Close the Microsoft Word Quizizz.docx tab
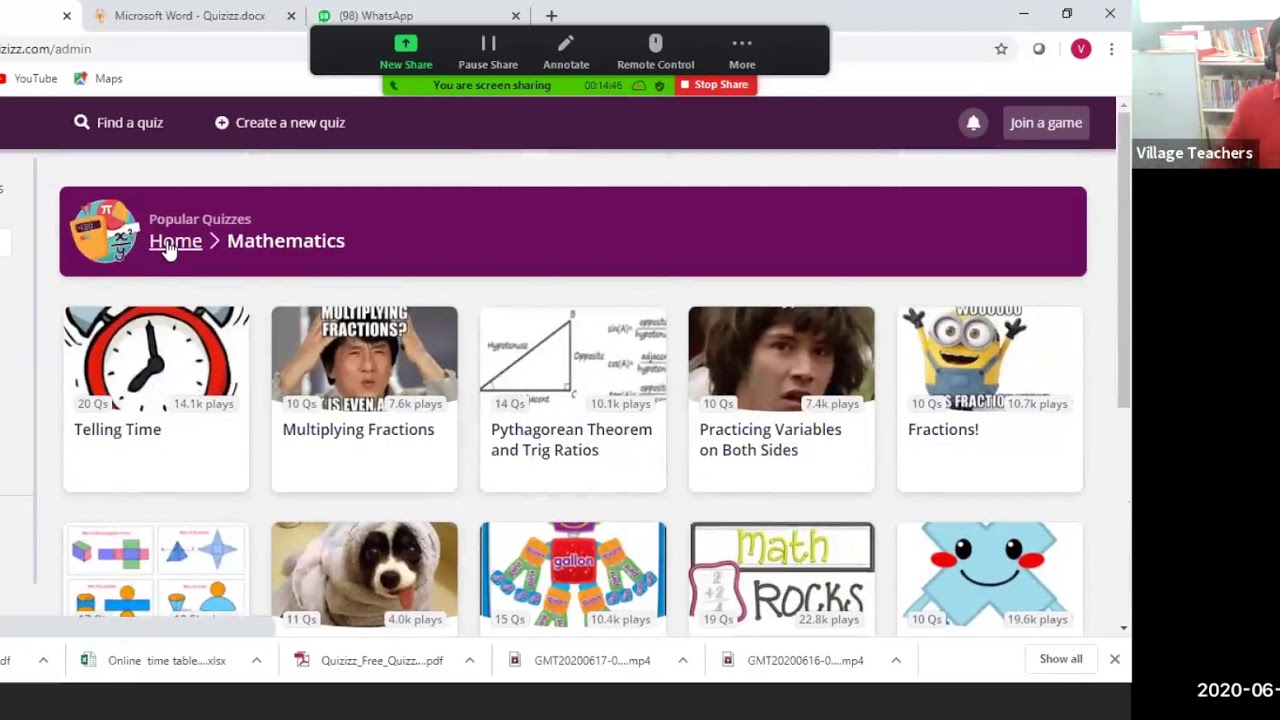 (291, 16)
